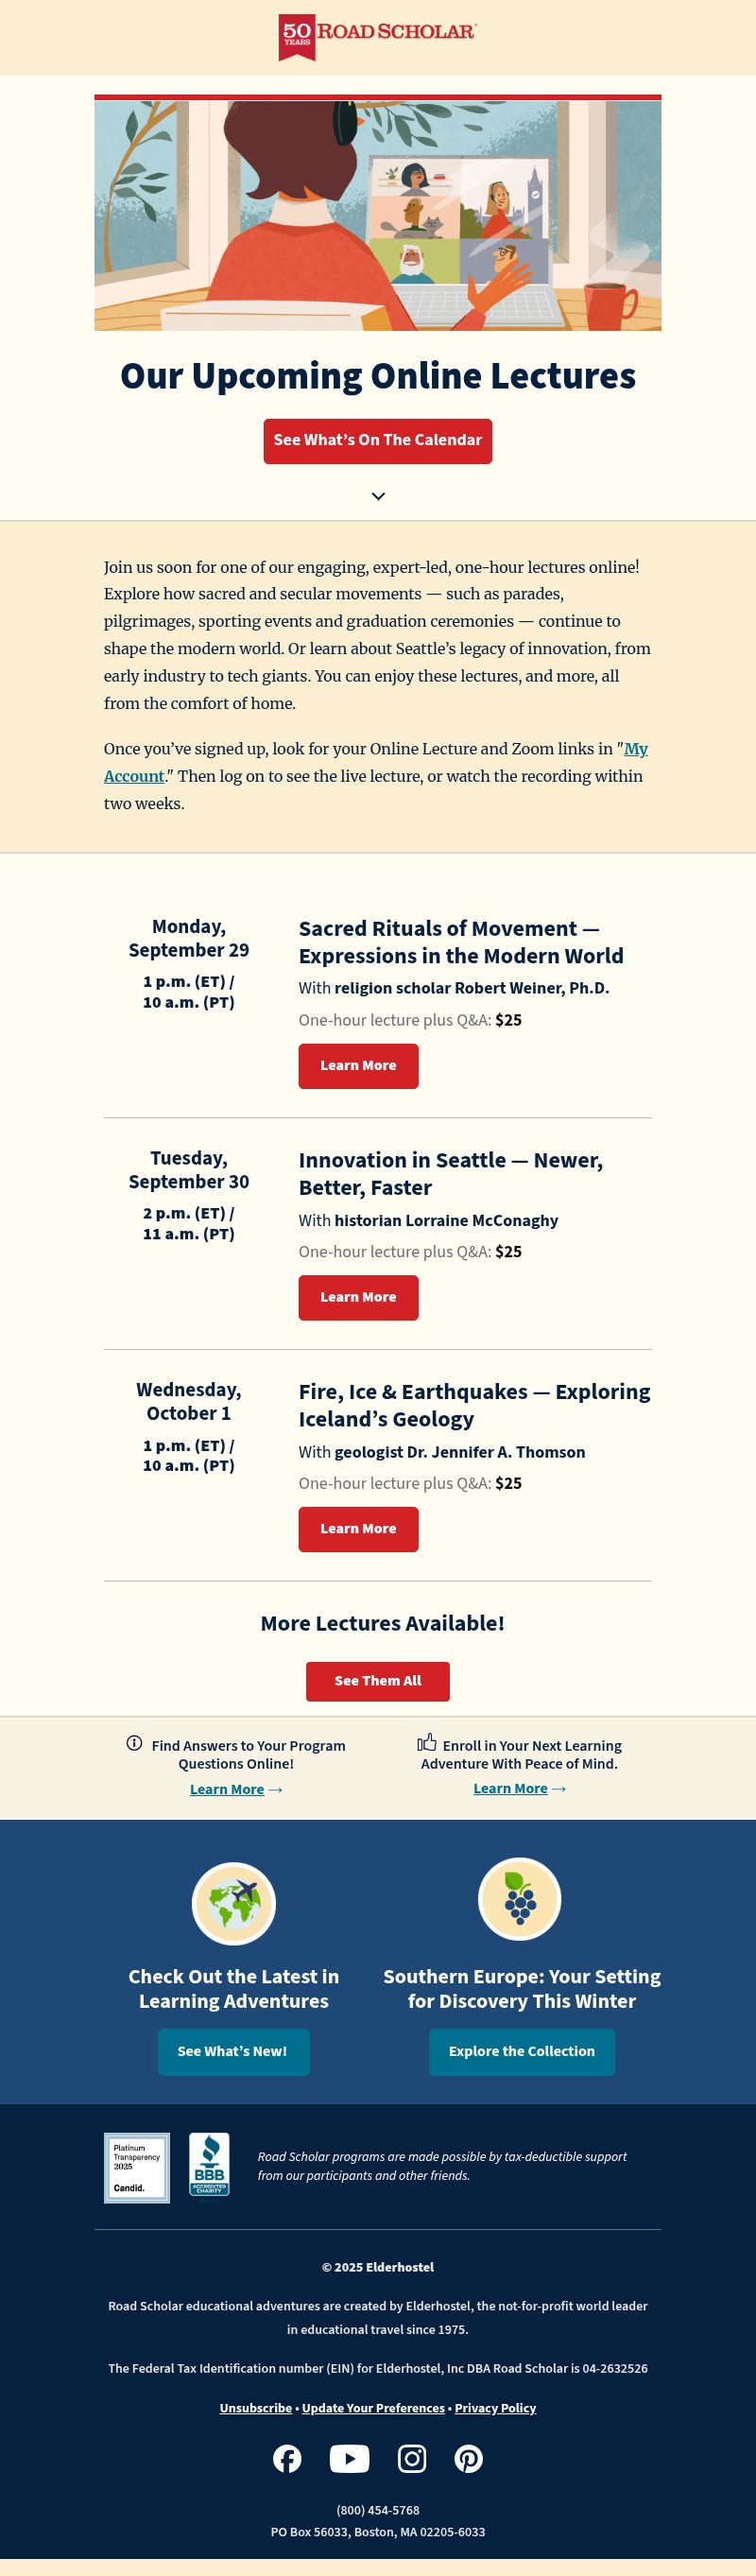756x2576 pixels.
Task: Click the globe and airplane icon
Action: coord(233,1902)
